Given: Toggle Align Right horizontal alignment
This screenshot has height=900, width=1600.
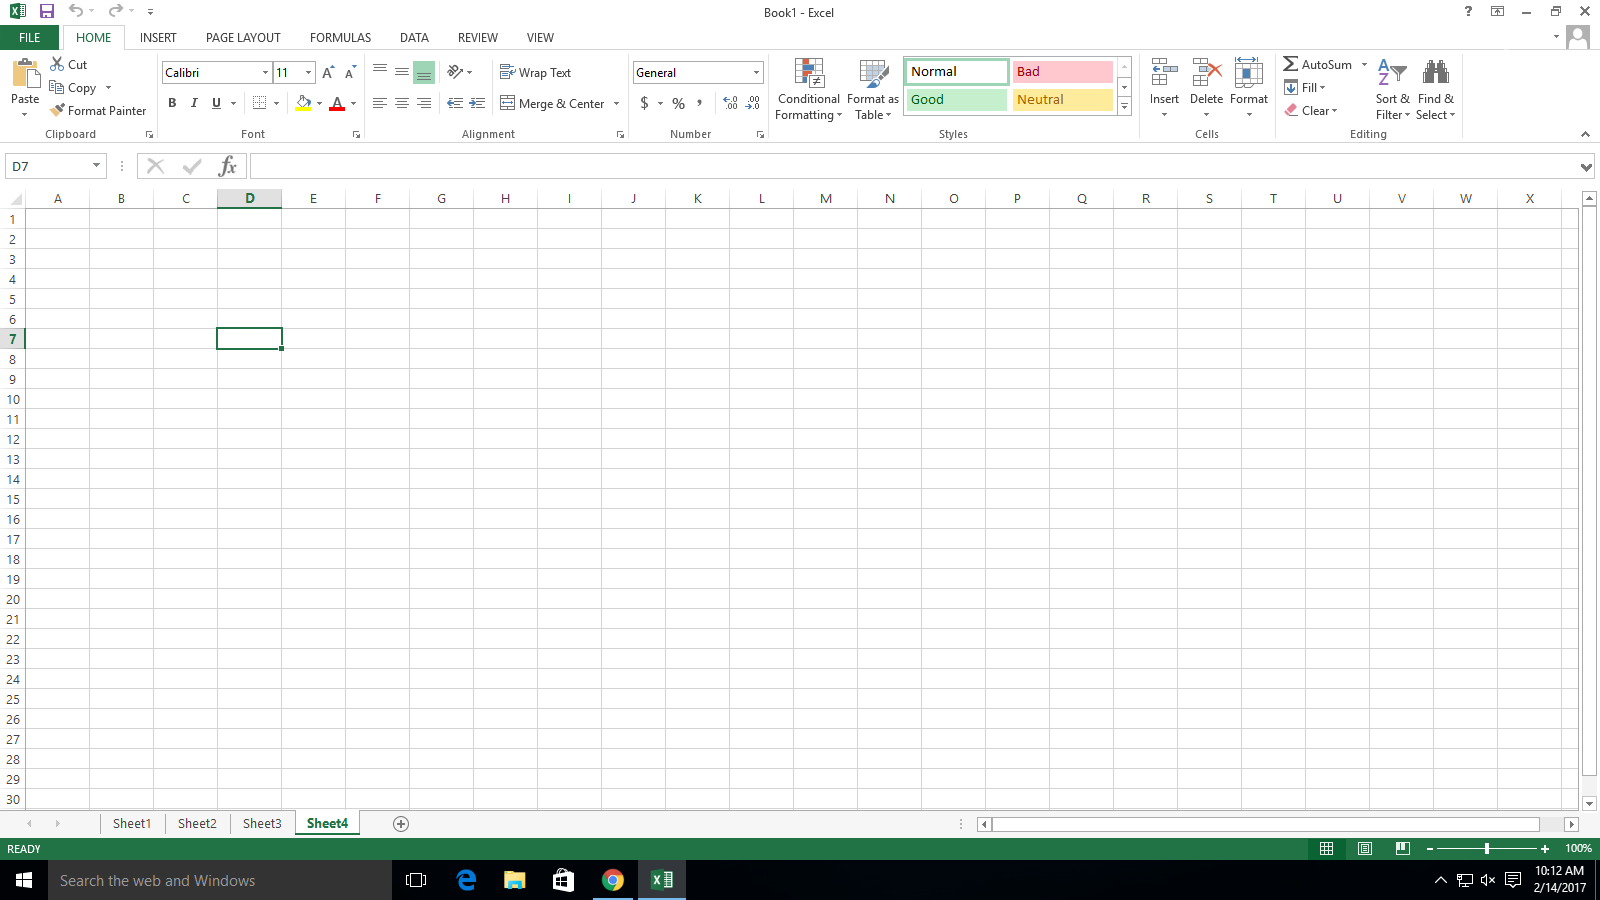Looking at the screenshot, I should tap(424, 103).
